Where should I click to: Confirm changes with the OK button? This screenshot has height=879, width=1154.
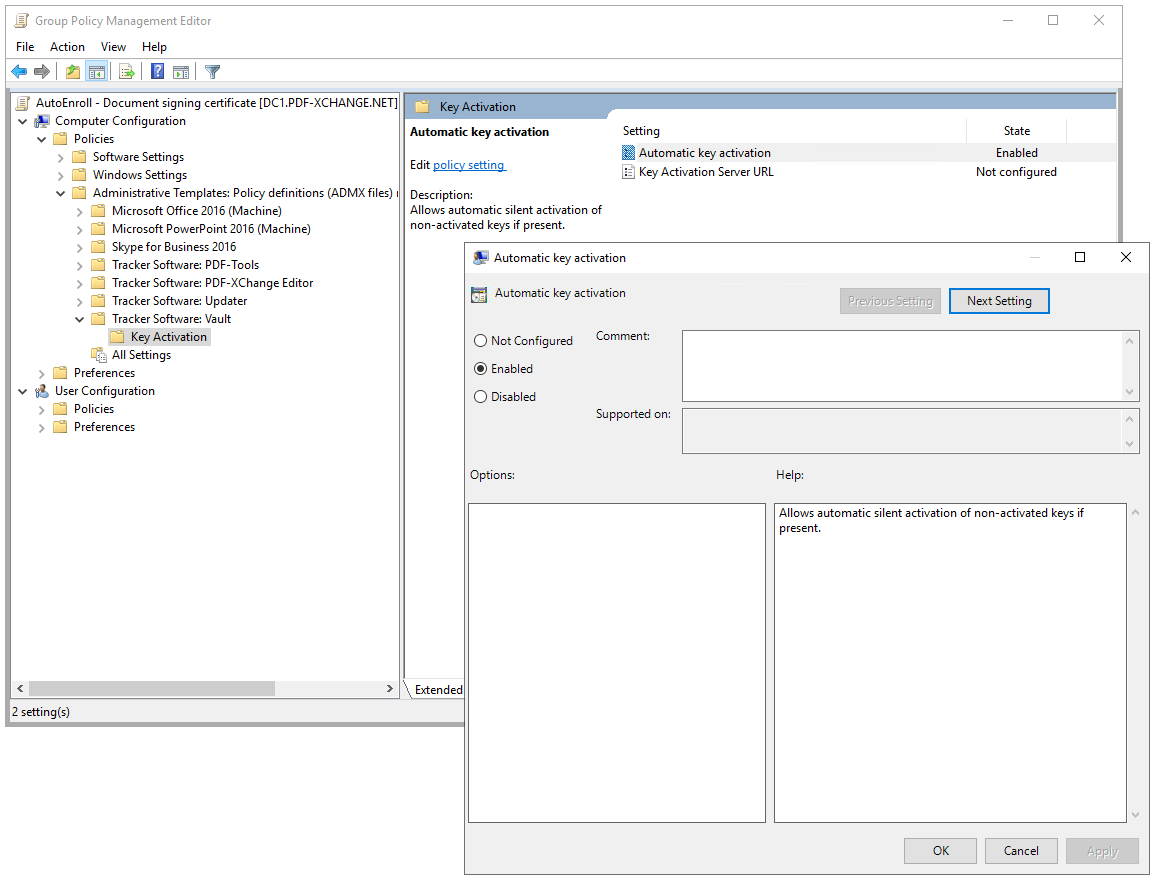(x=940, y=850)
